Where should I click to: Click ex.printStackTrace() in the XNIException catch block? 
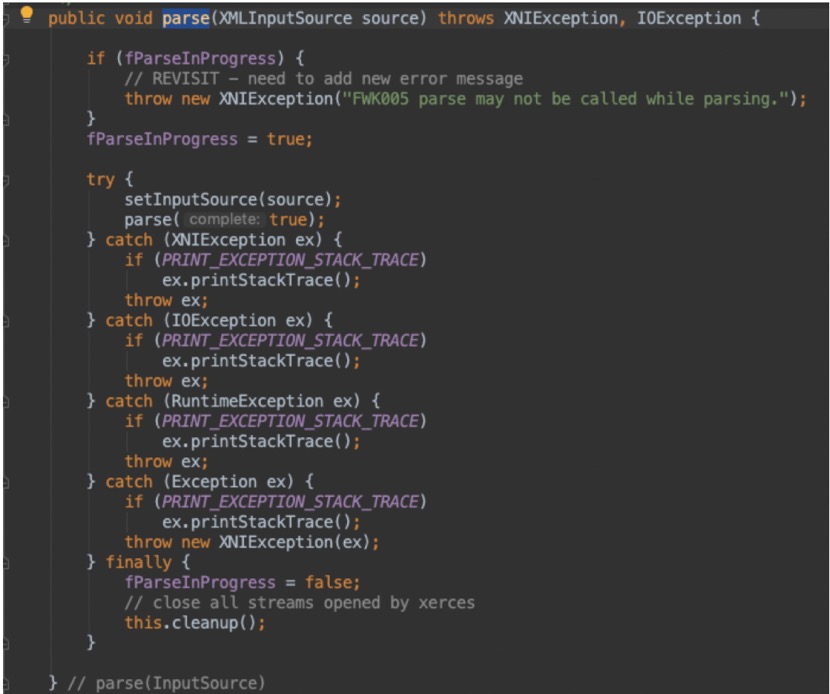pyautogui.click(x=261, y=280)
